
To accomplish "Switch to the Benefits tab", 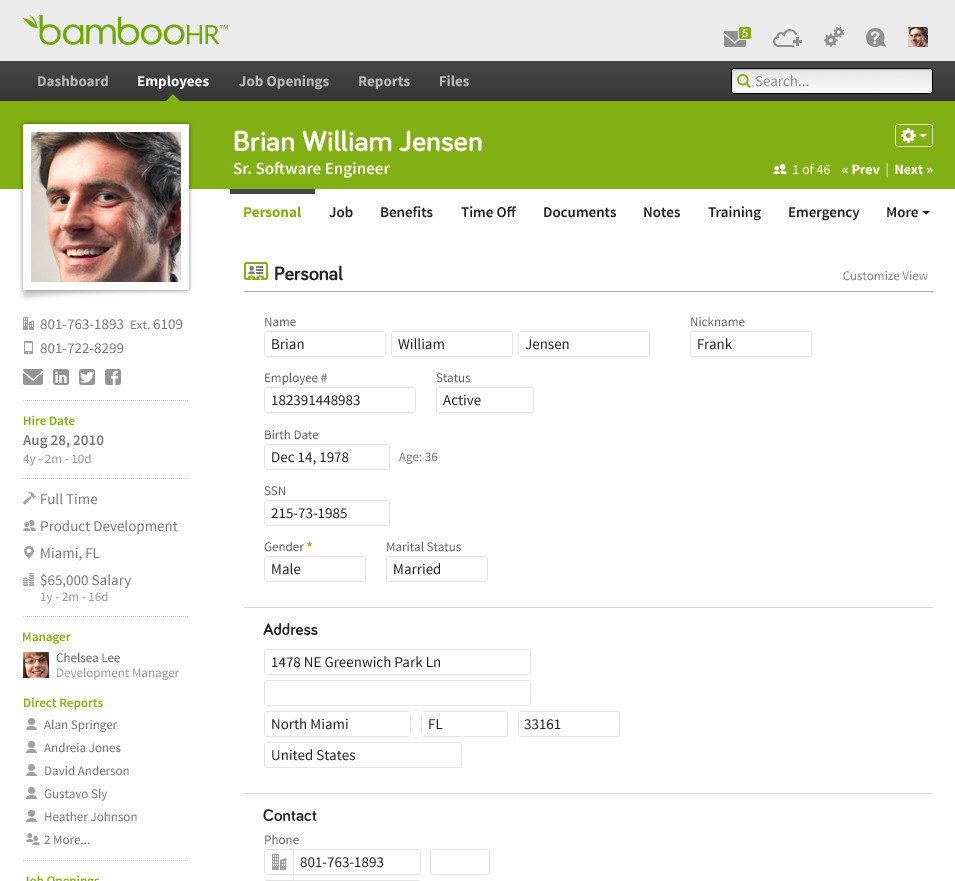I will coord(406,212).
